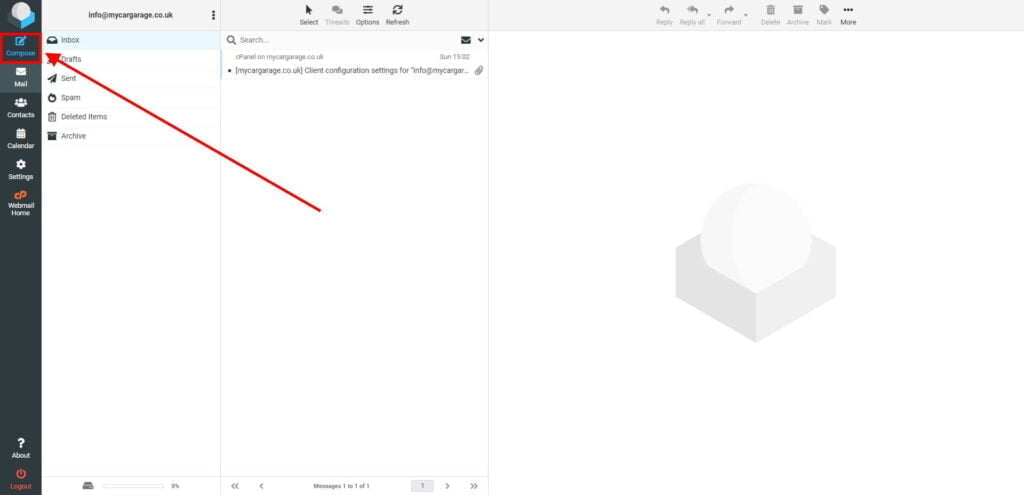Expand the search options chevron
Image resolution: width=1024 pixels, height=495 pixels.
click(481, 40)
